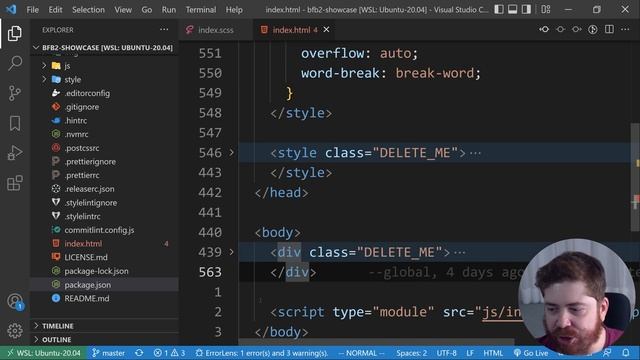The image size is (640, 360).
Task: Select package.json in explorer
Action: coord(105,284)
